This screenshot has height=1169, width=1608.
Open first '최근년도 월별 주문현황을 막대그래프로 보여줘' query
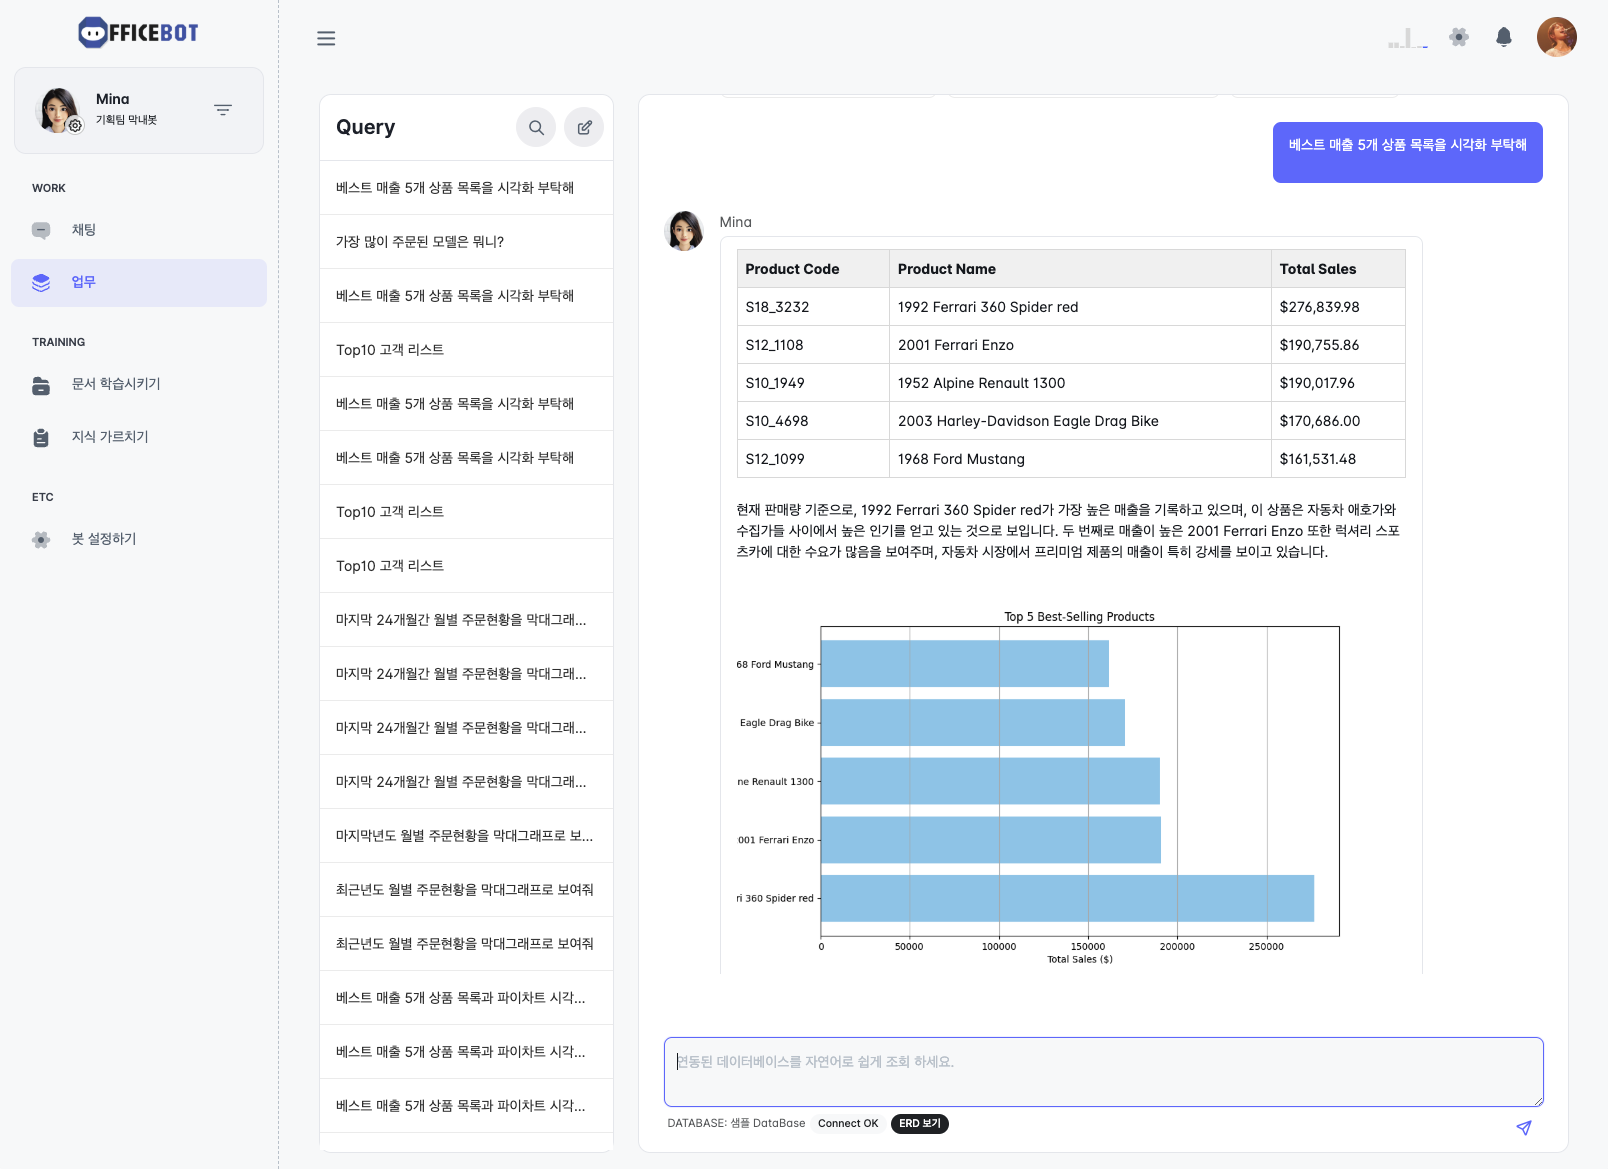click(x=466, y=890)
